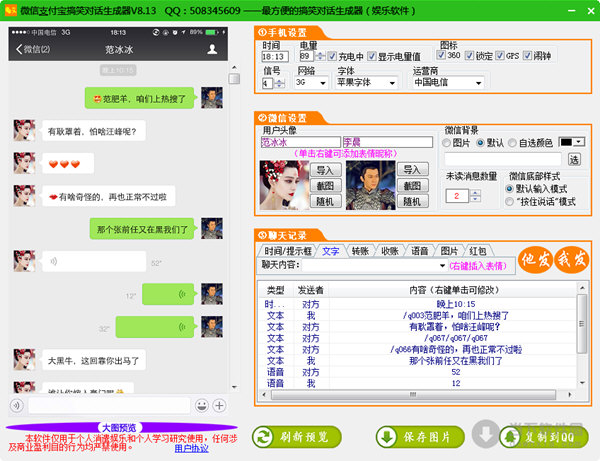Click the contact profile icon in chat header
This screenshot has height=461, width=600.
click(212, 48)
